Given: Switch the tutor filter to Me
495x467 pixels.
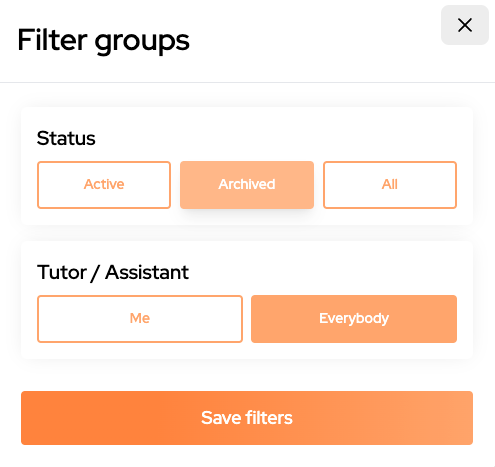Looking at the screenshot, I should (140, 319).
